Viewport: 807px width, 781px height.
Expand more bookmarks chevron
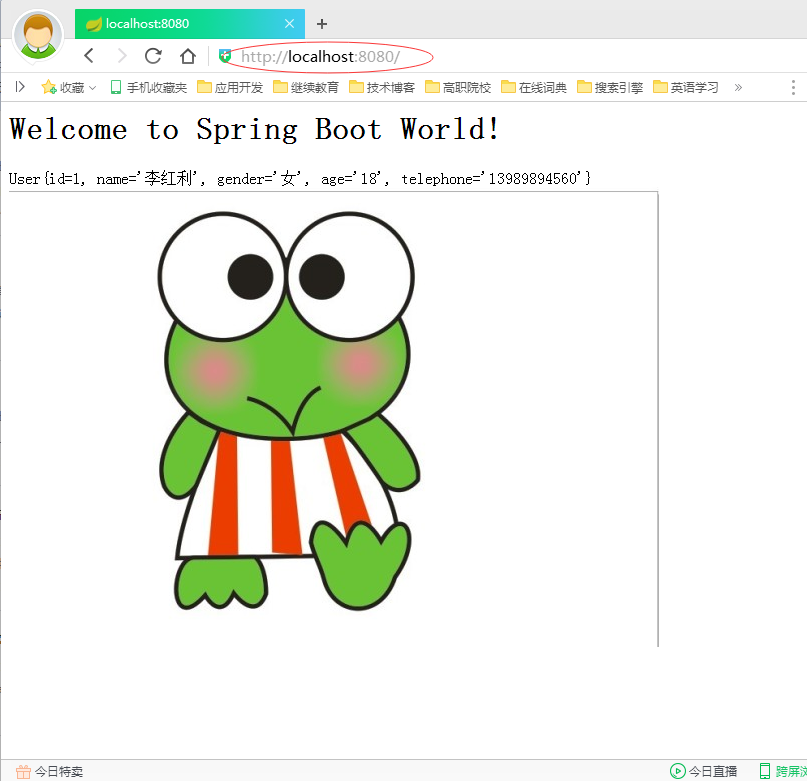(x=738, y=88)
